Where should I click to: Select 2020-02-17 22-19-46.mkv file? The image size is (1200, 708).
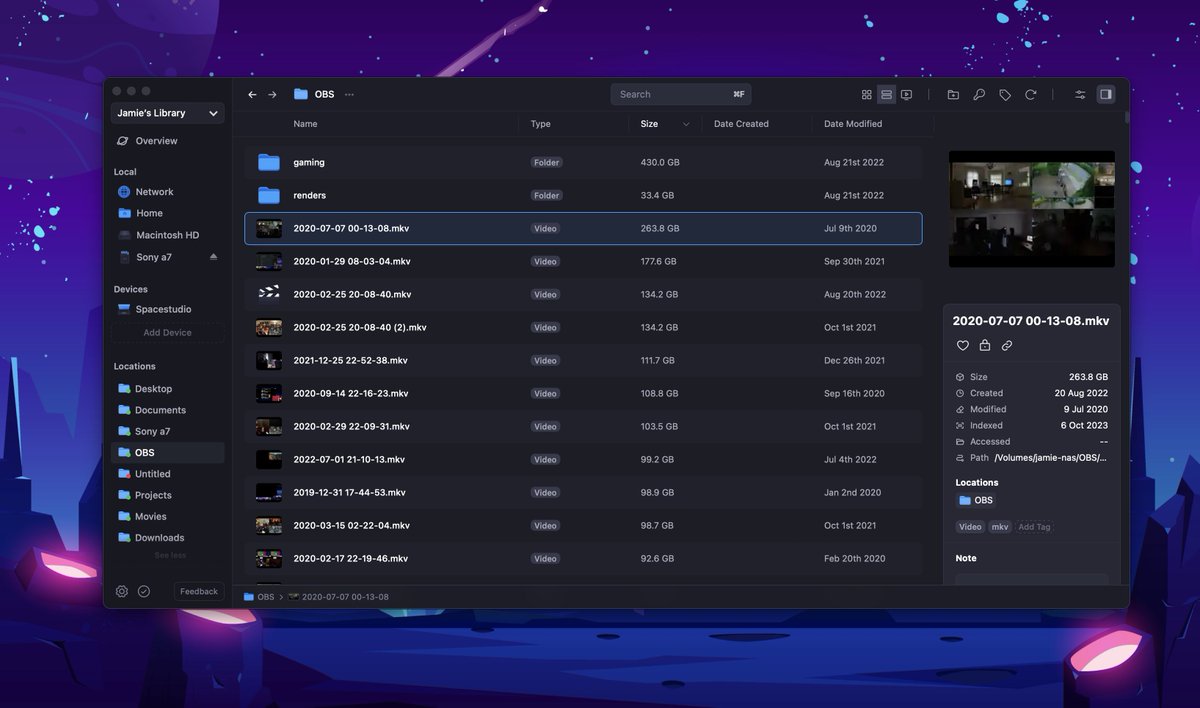(583, 558)
